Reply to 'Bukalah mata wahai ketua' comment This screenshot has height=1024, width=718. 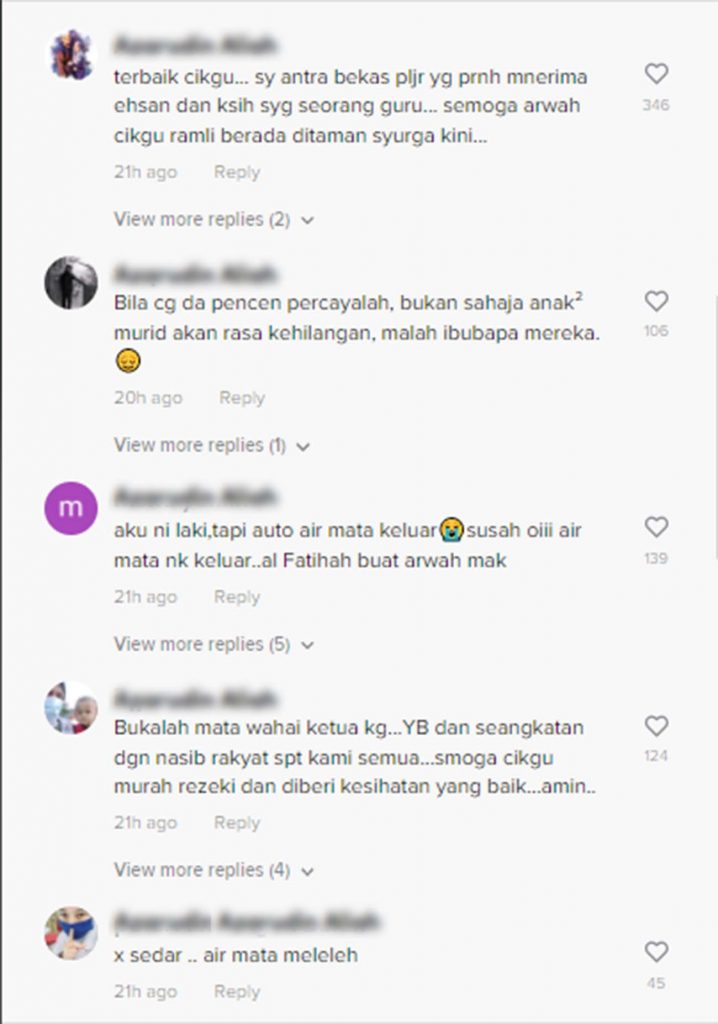(237, 823)
